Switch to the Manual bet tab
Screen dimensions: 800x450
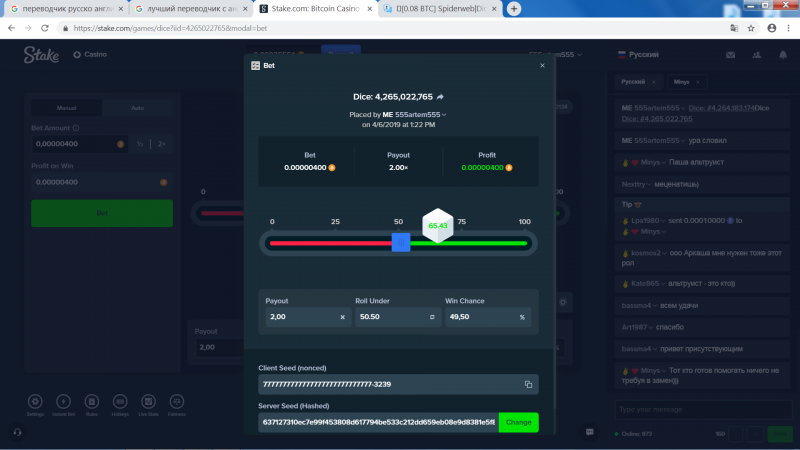(67, 108)
